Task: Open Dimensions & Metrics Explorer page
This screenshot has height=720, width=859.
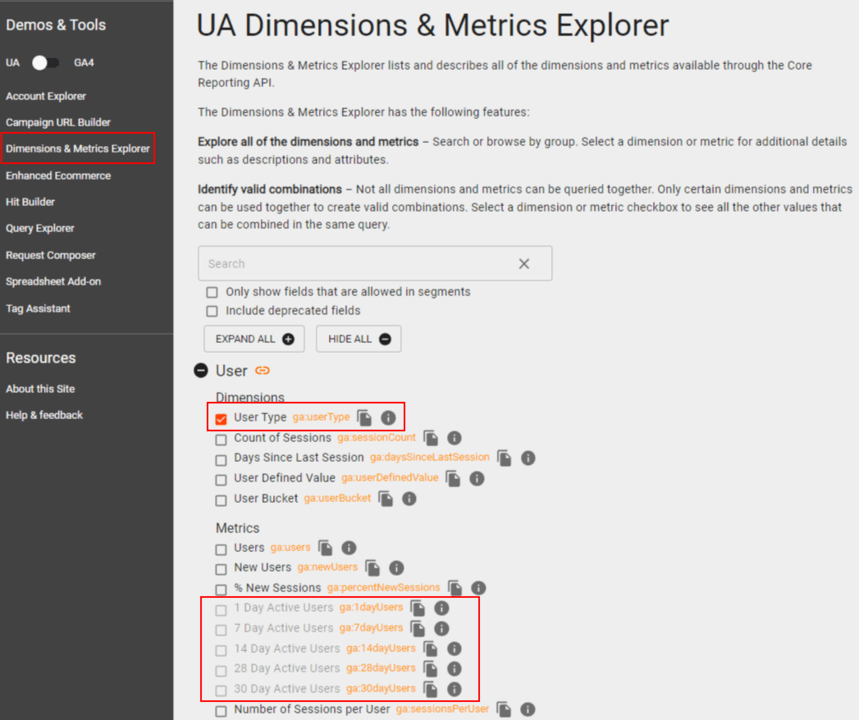Action: click(x=78, y=148)
